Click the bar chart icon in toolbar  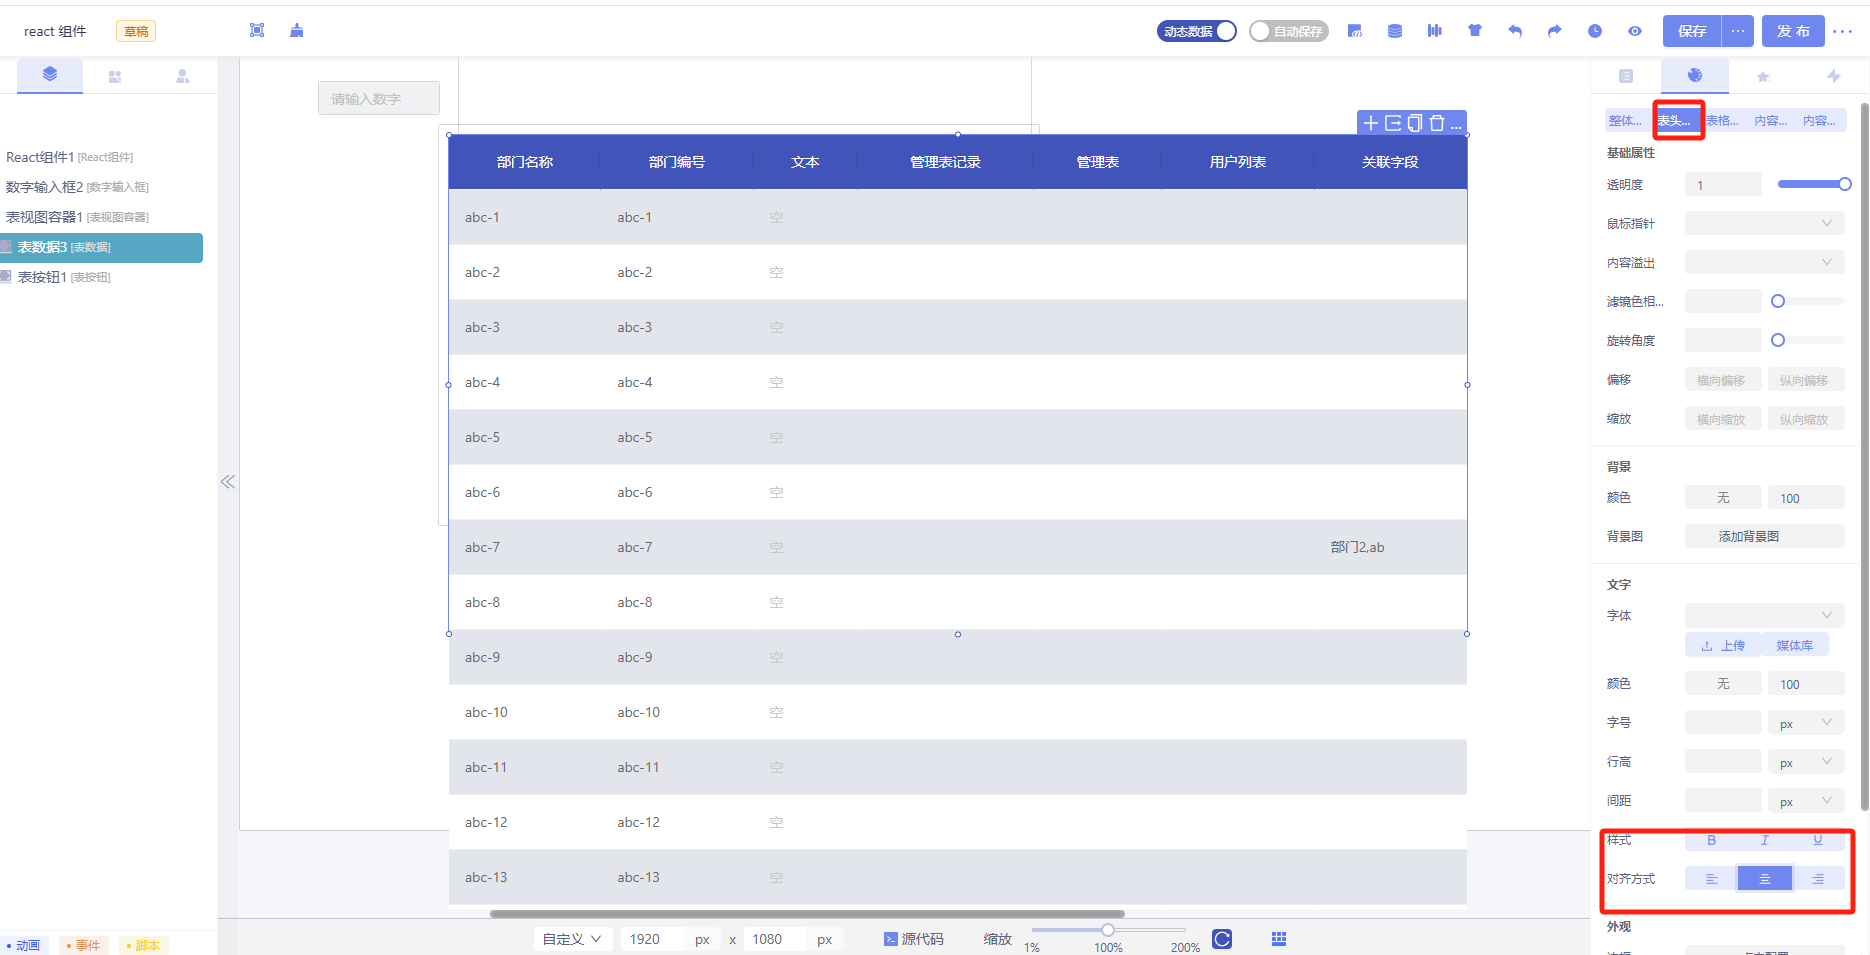click(x=1435, y=31)
